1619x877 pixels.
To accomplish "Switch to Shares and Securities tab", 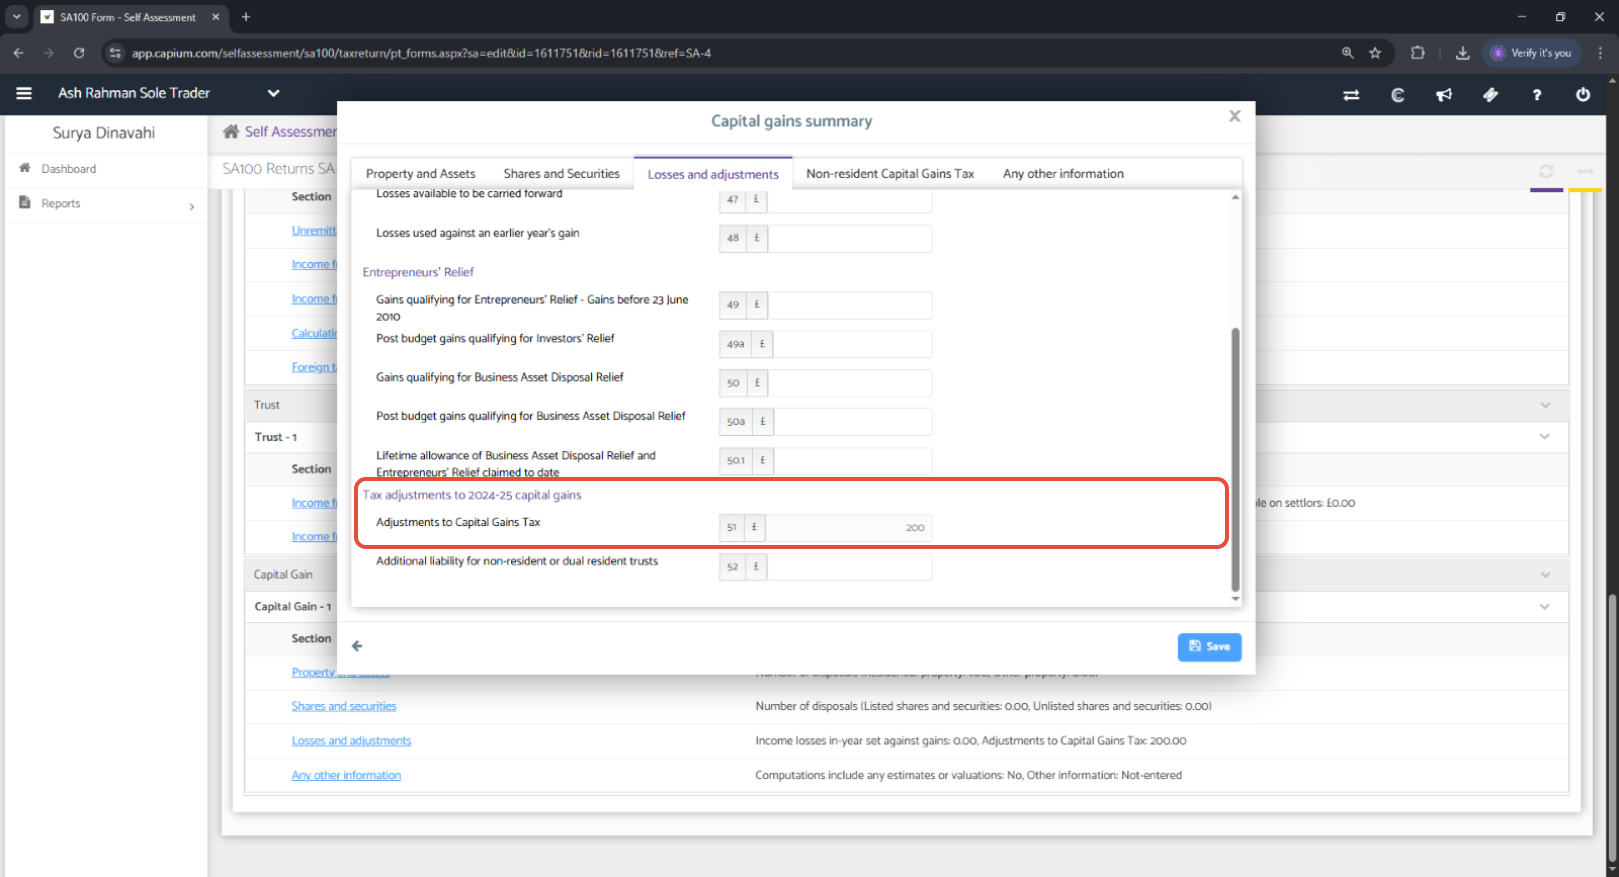I will pos(562,174).
